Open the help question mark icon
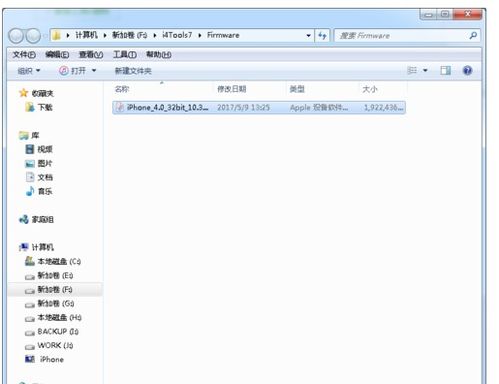 (467, 70)
